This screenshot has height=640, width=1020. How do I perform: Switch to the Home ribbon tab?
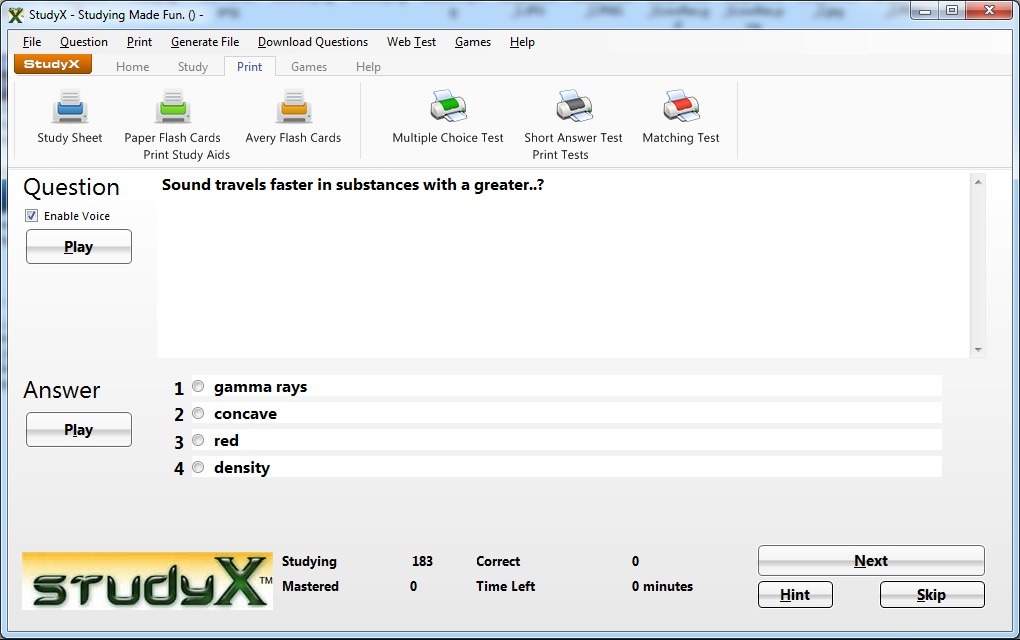pos(133,66)
